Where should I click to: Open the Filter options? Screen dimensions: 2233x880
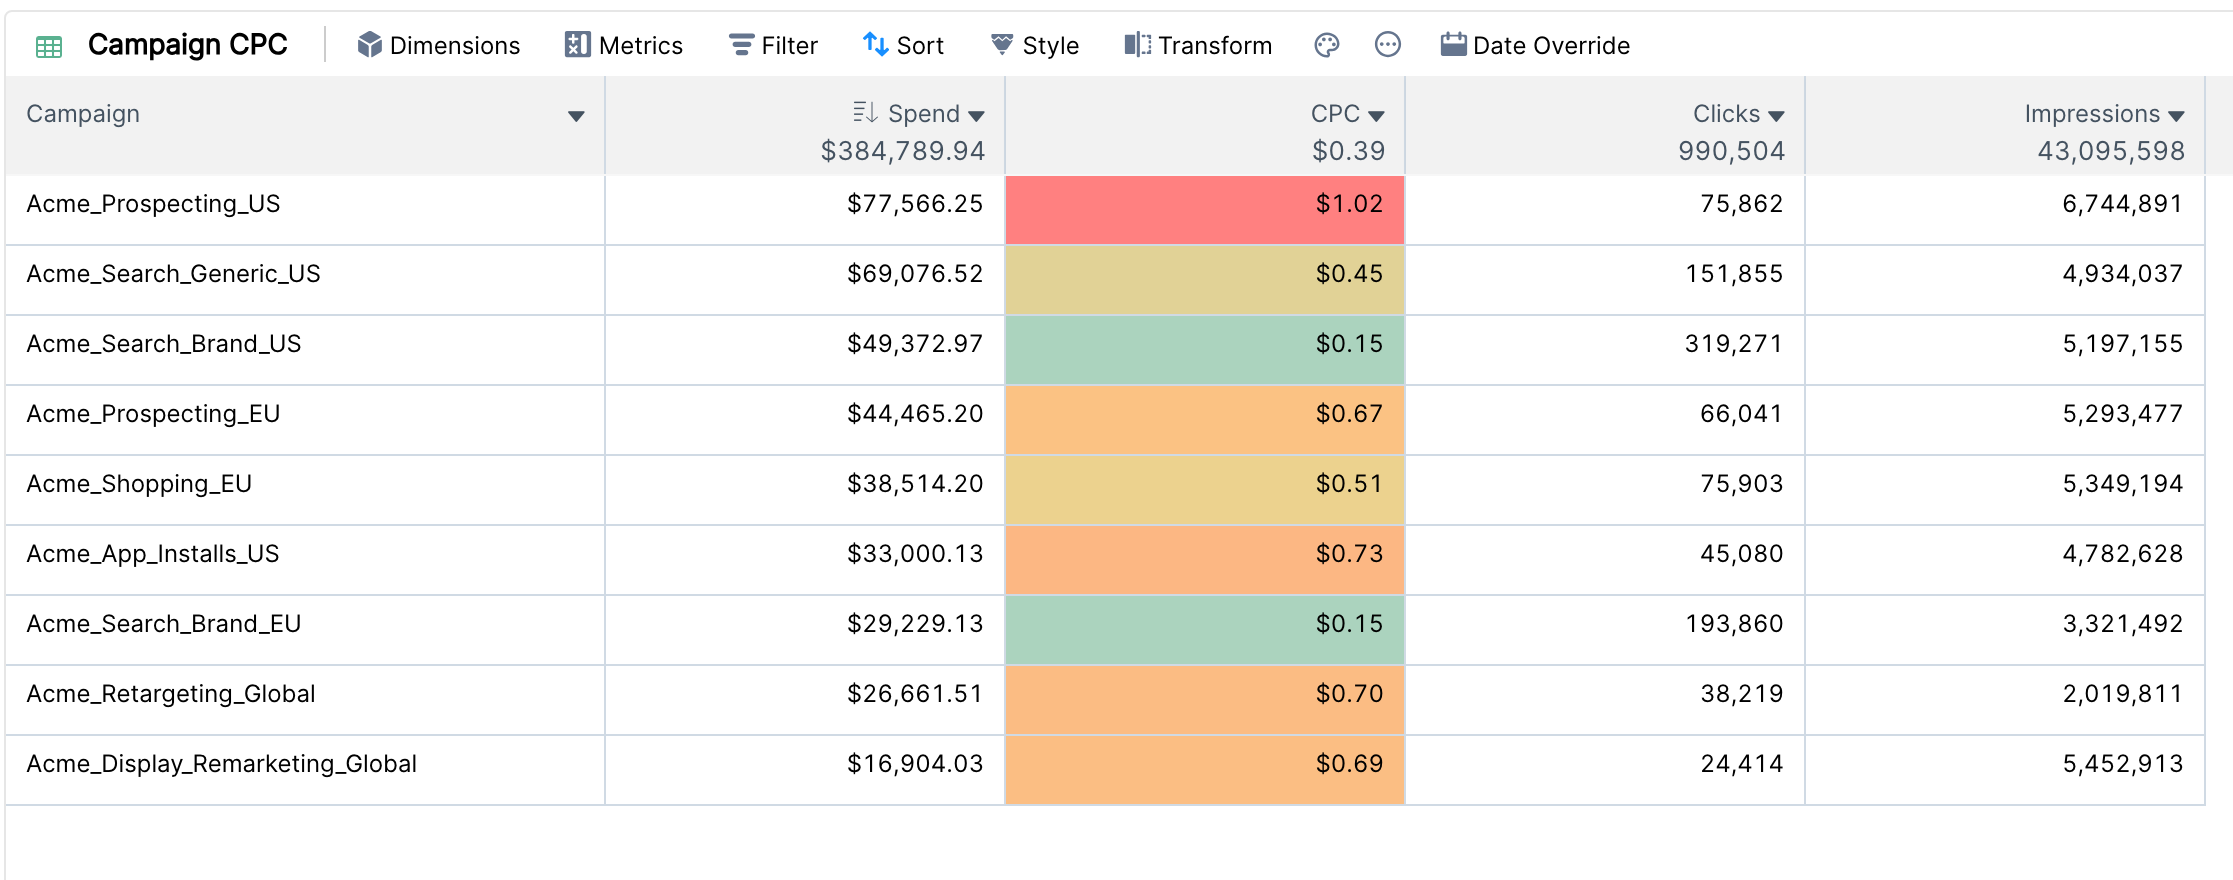(x=773, y=45)
